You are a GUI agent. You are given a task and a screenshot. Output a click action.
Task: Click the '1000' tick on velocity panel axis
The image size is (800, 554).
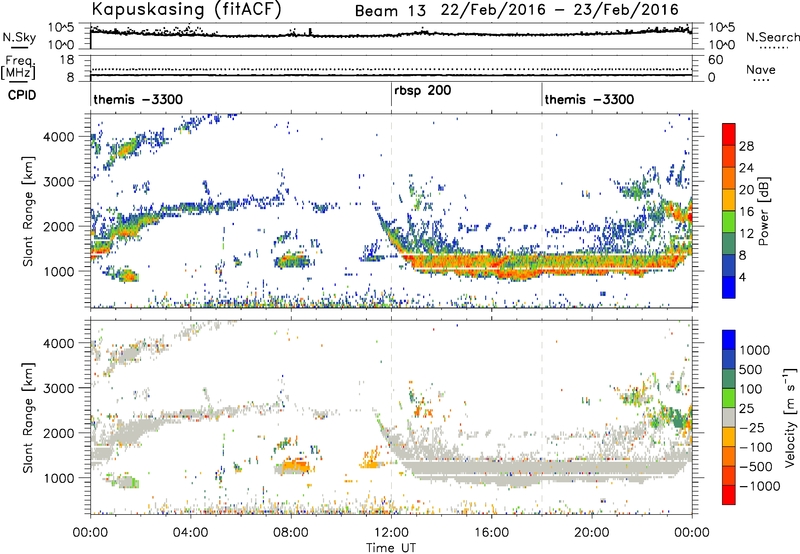click(x=59, y=478)
